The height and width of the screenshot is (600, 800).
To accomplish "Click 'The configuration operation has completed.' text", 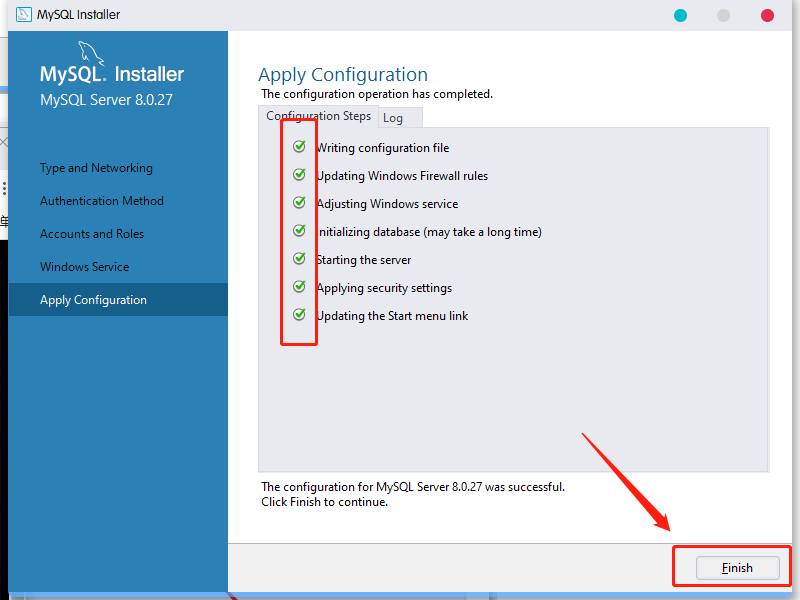I will pos(377,94).
